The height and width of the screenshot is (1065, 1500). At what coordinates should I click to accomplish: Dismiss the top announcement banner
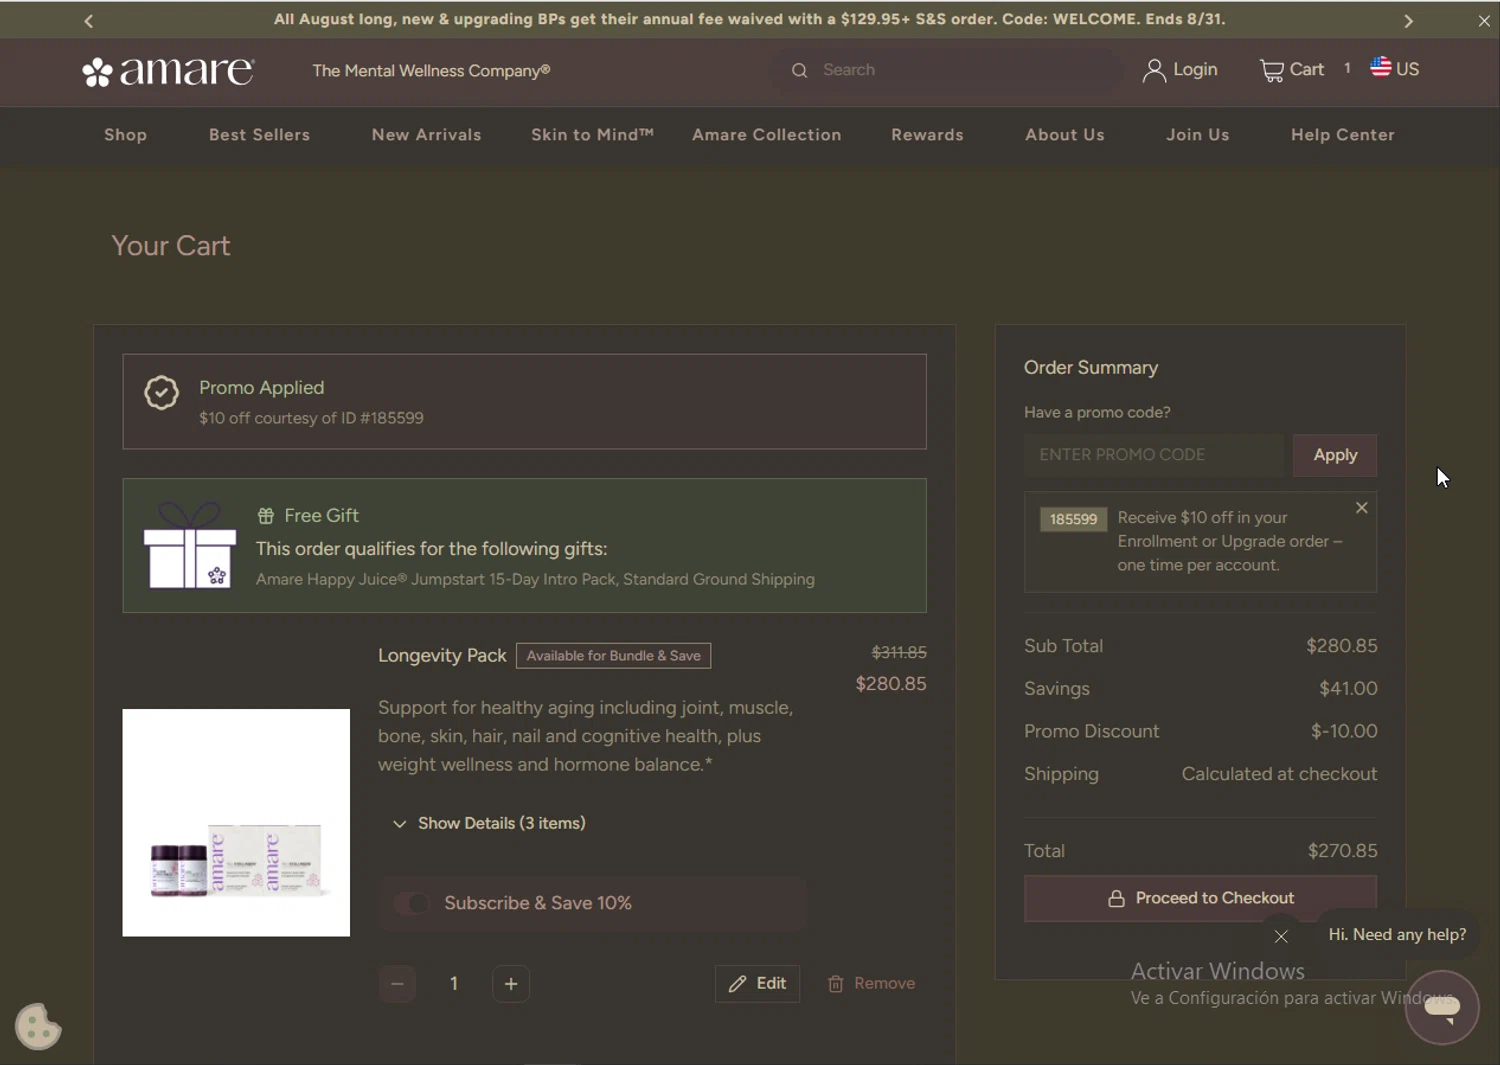[x=1484, y=21]
